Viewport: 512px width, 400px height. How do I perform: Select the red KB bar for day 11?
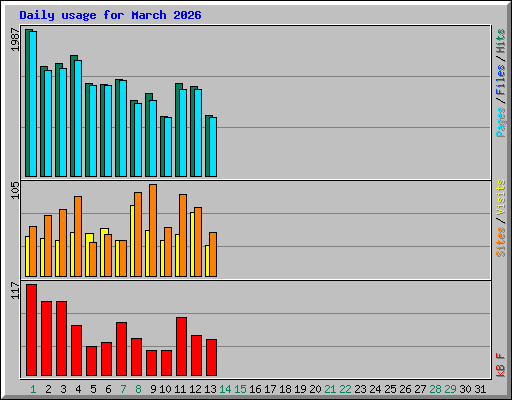tap(182, 347)
